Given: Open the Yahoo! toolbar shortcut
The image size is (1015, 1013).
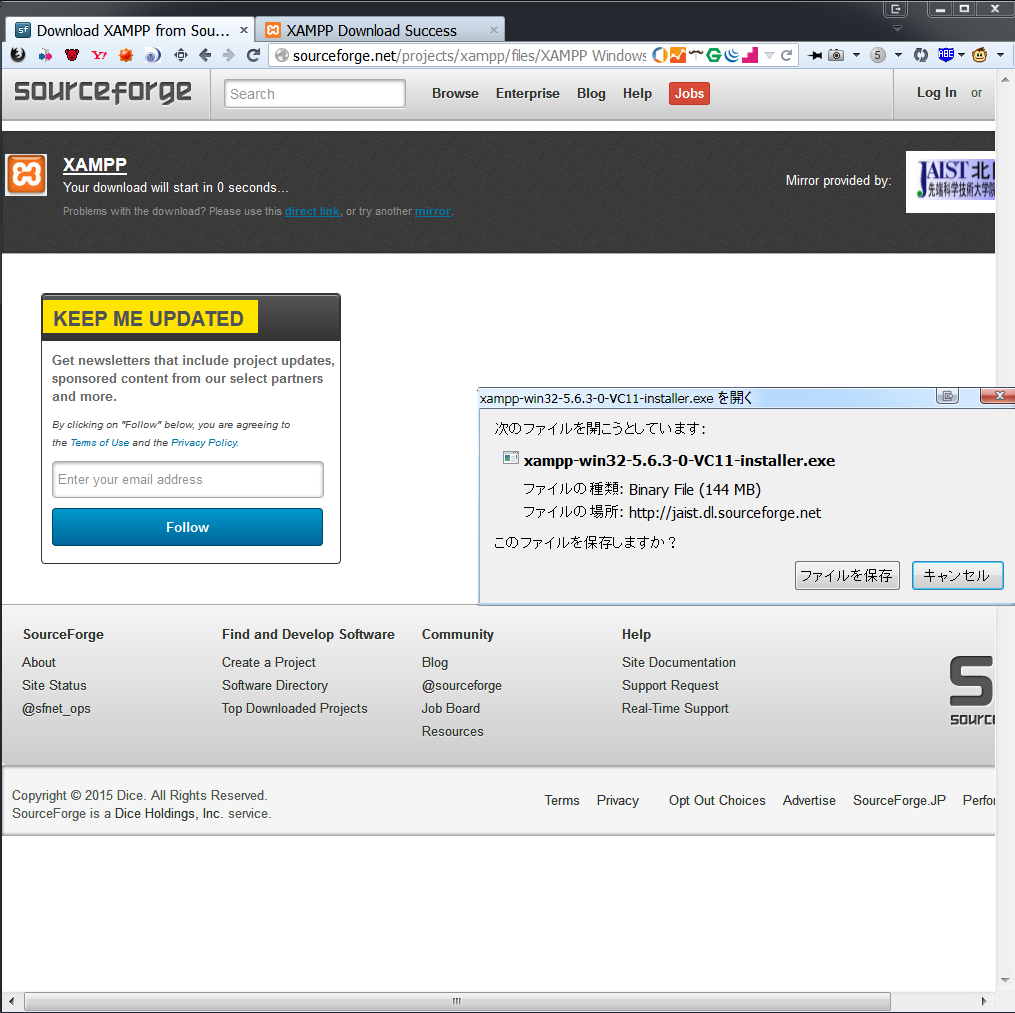Looking at the screenshot, I should click(x=99, y=55).
